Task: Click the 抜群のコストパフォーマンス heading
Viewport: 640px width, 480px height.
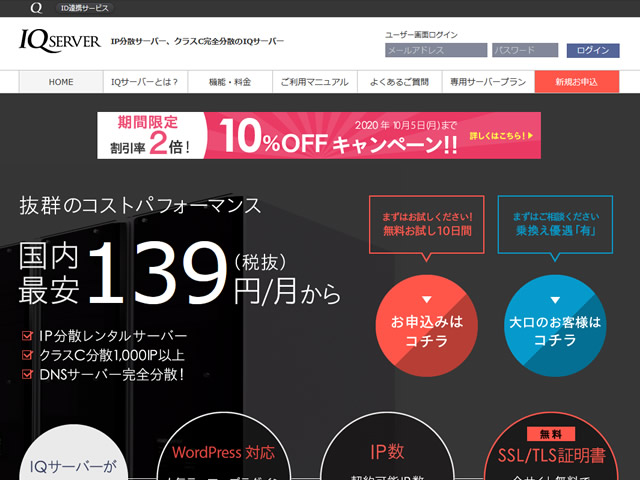Action: 140,205
